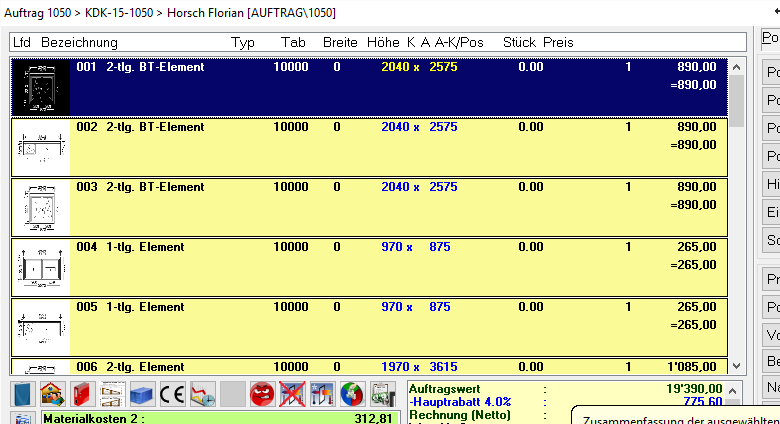The height and width of the screenshot is (424, 780).
Task: Click the scroll down arrow of position list
Action: [737, 367]
